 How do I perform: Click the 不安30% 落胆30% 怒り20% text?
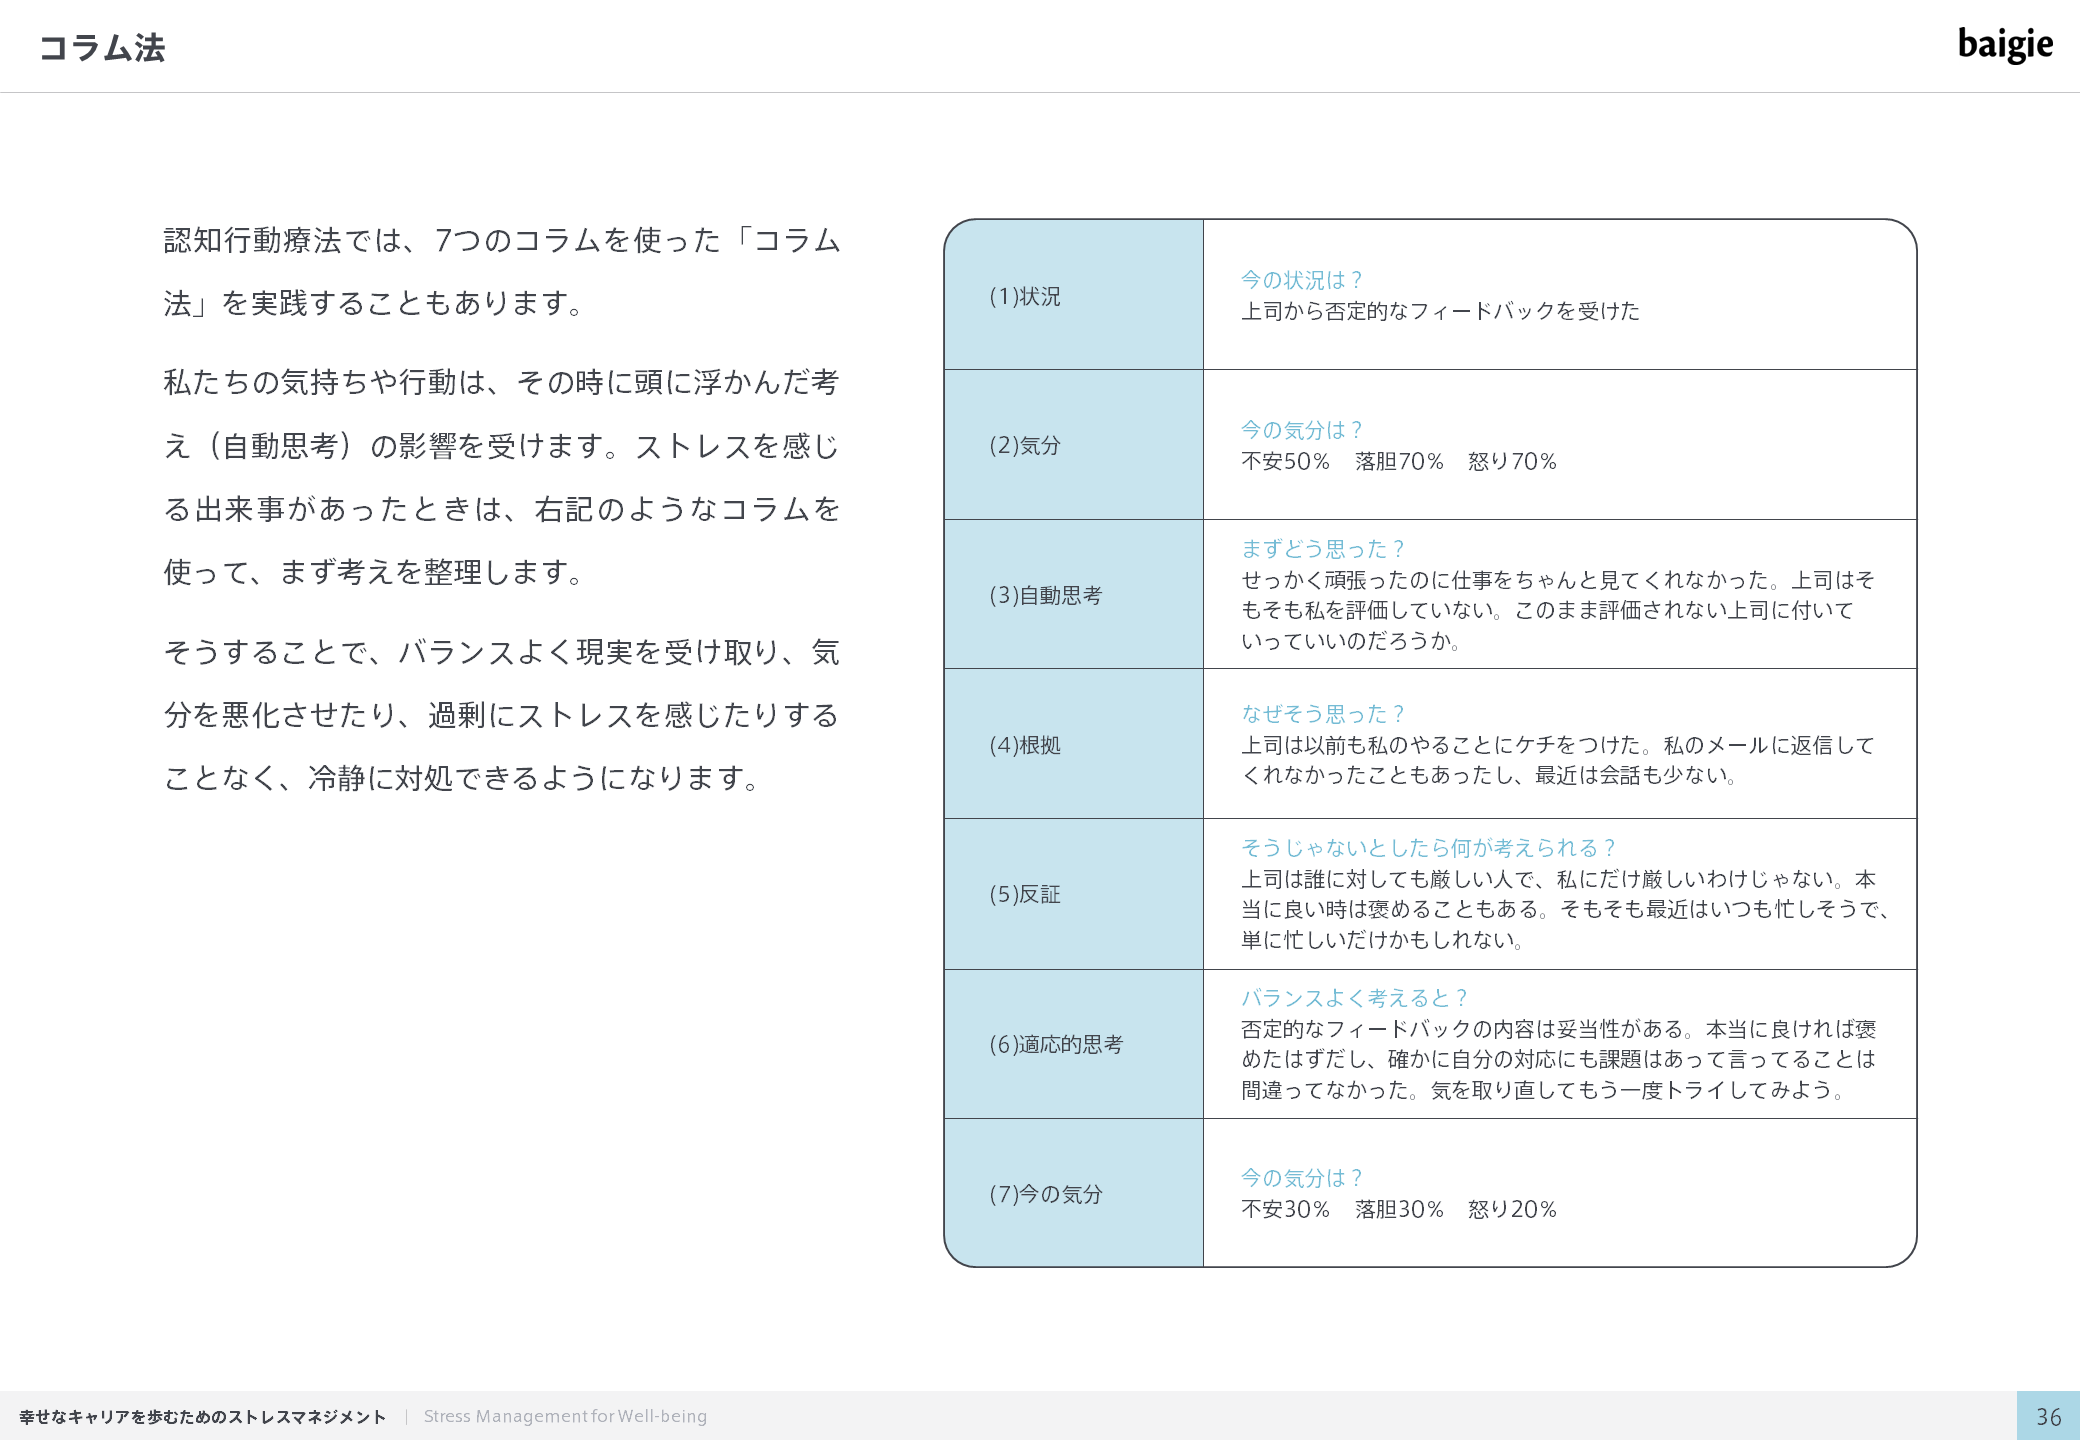click(x=1398, y=1209)
